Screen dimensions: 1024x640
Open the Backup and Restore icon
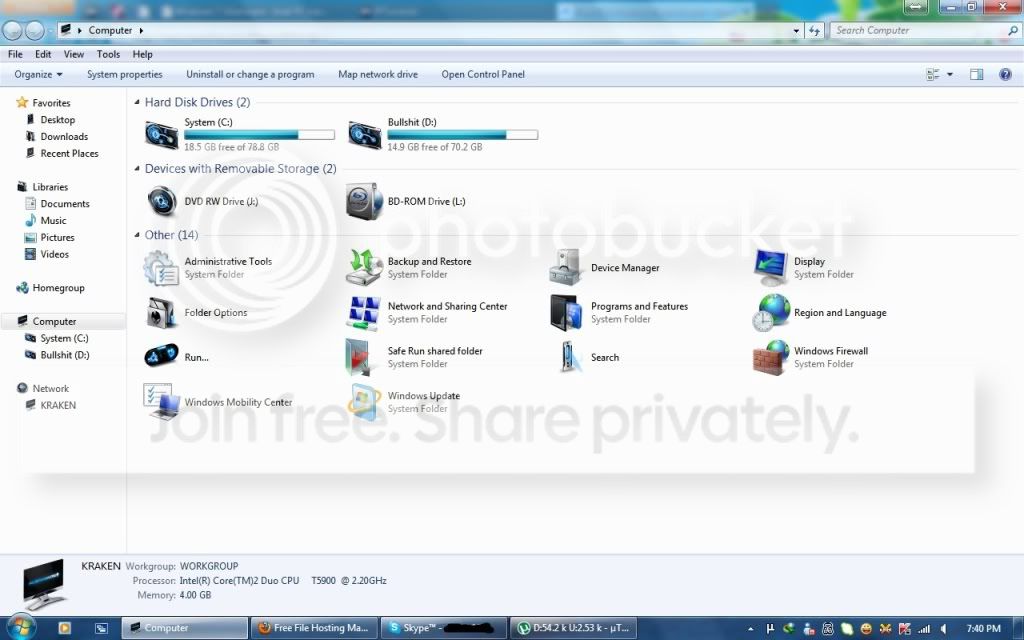pos(364,268)
